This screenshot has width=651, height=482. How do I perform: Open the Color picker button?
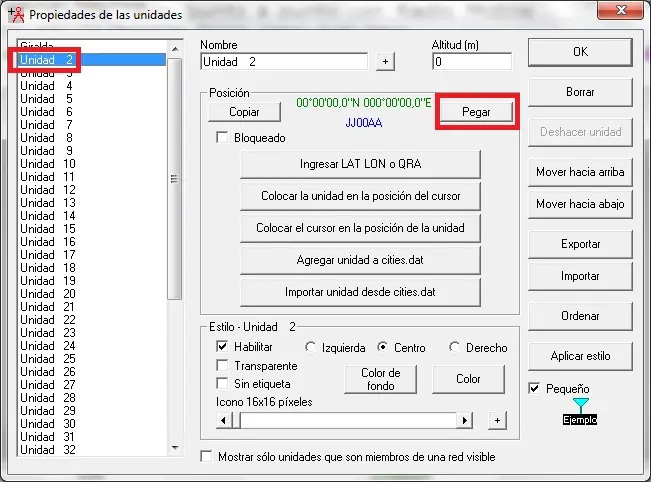point(468,379)
